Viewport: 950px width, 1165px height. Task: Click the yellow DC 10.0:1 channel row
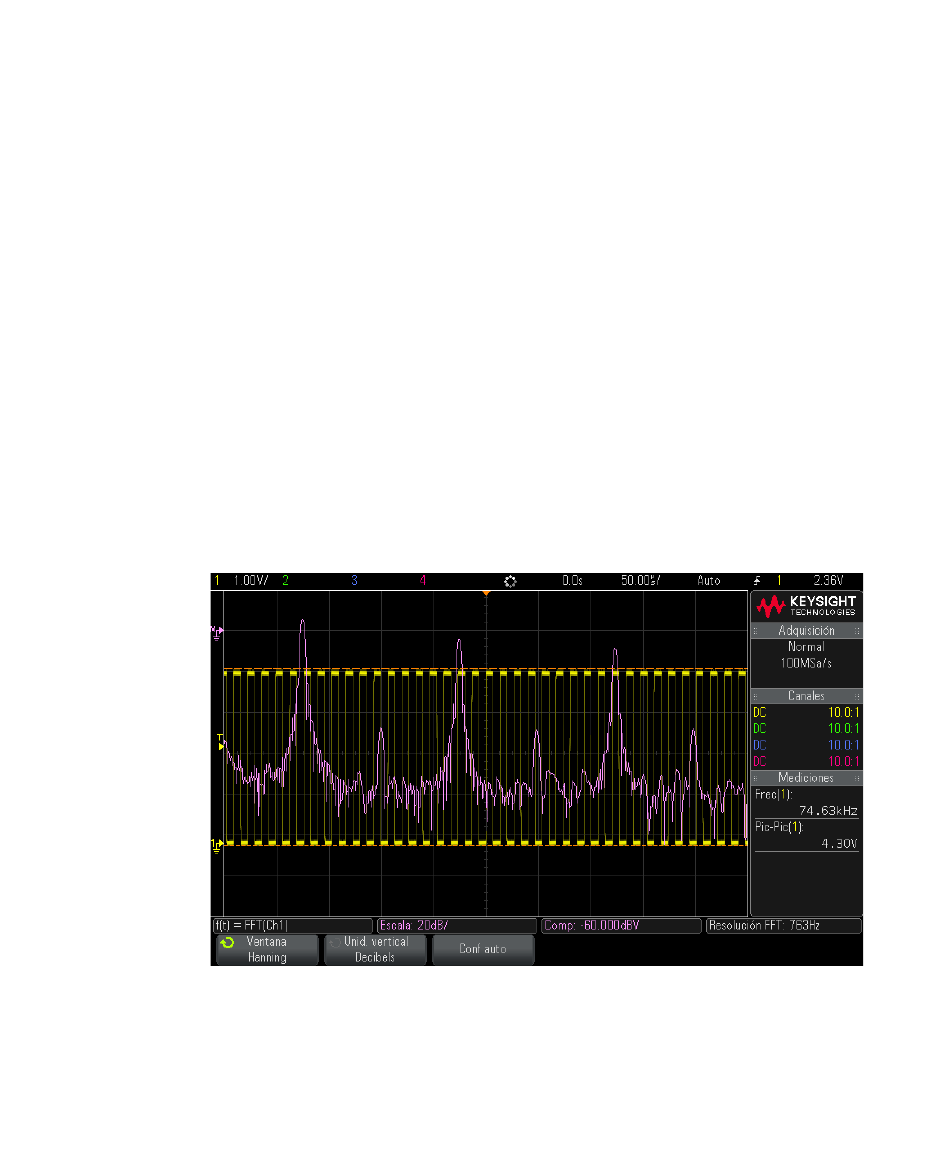coord(806,713)
